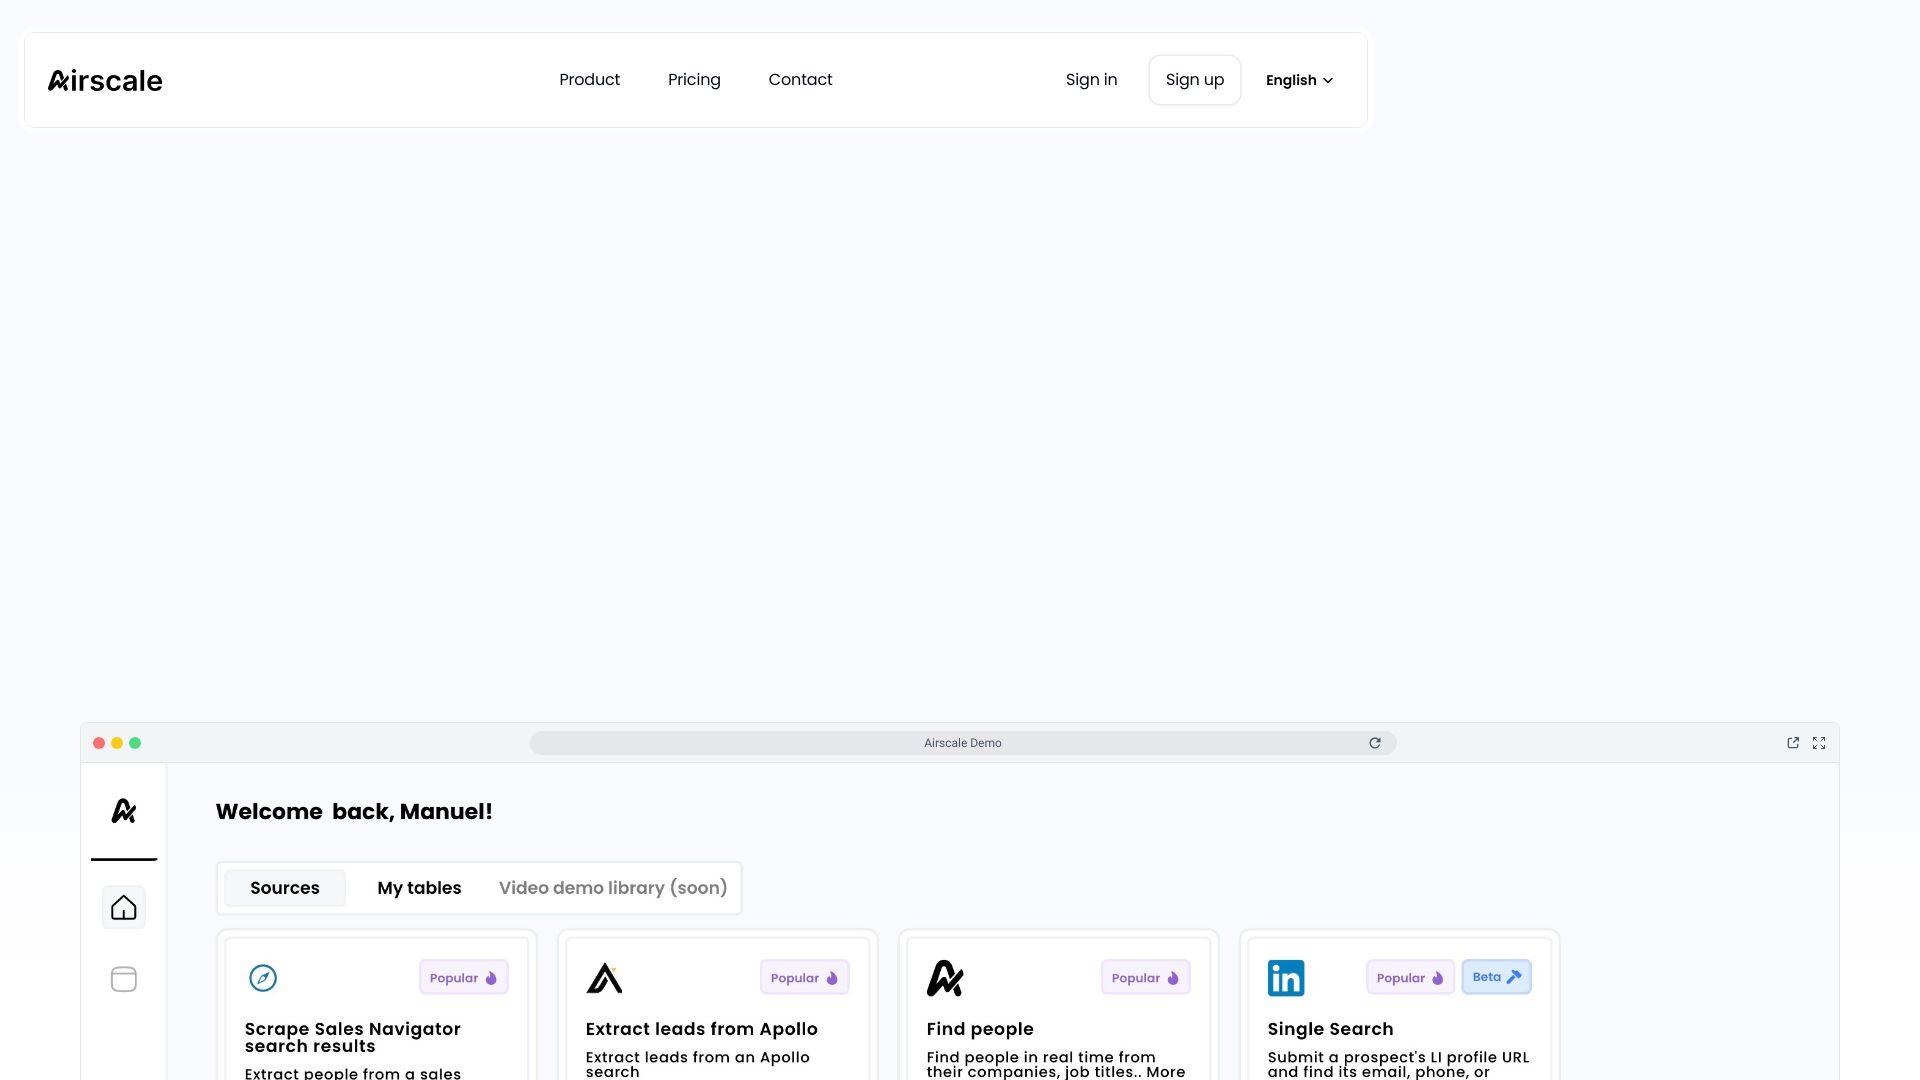This screenshot has height=1080, width=1920.
Task: Click the Airscale logo icon atop the sidebar
Action: tap(122, 811)
